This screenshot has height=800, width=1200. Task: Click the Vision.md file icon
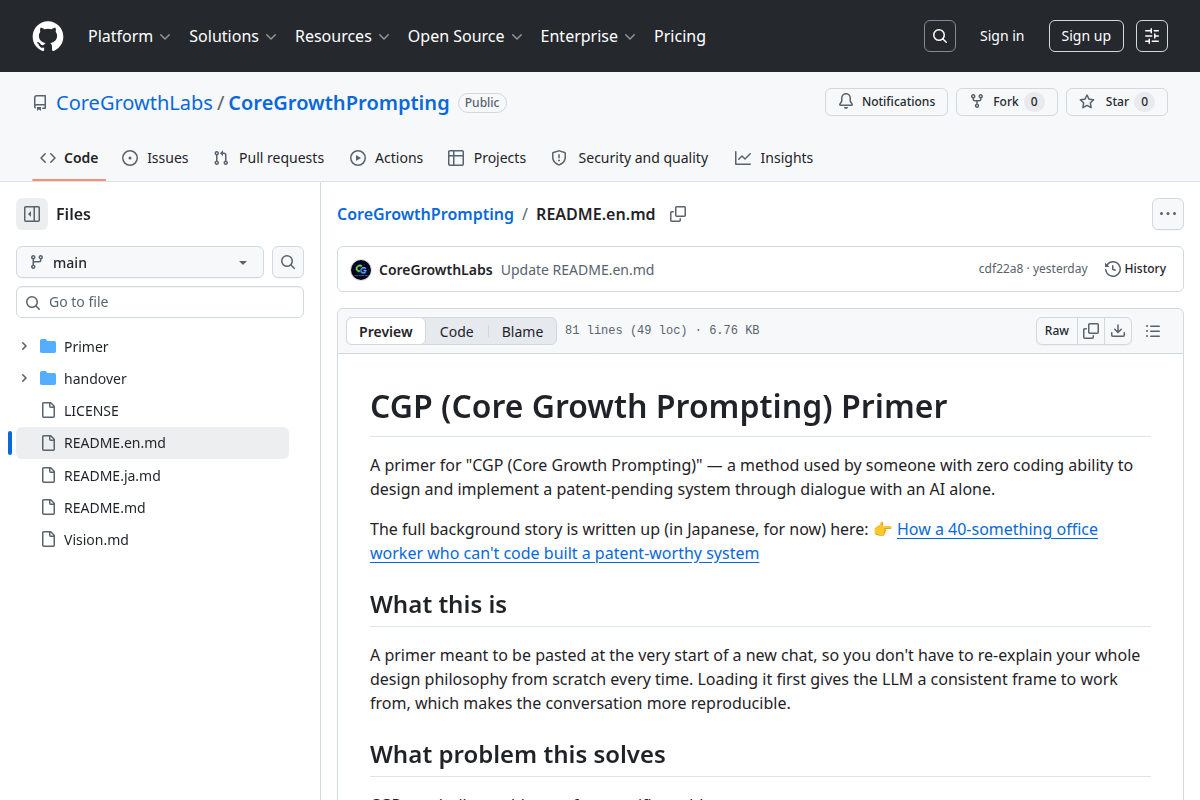[48, 540]
